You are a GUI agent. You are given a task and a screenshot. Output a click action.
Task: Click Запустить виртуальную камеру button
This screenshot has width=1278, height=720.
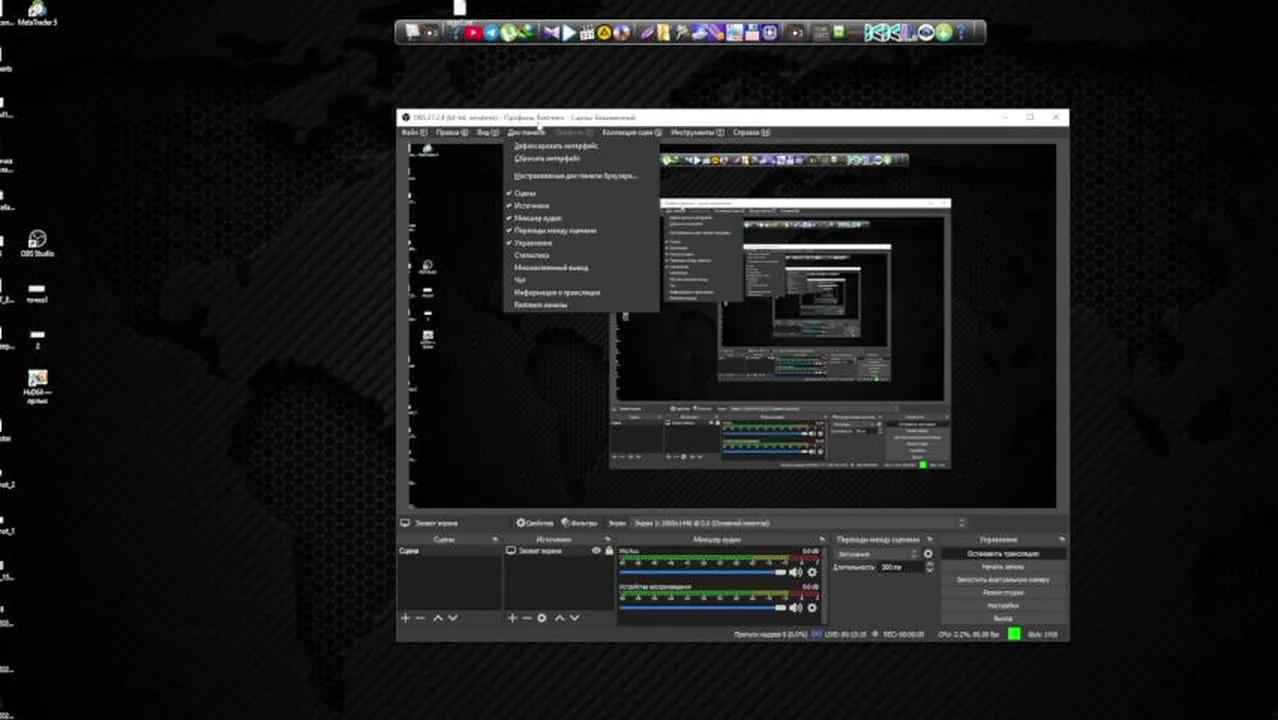coord(1003,579)
